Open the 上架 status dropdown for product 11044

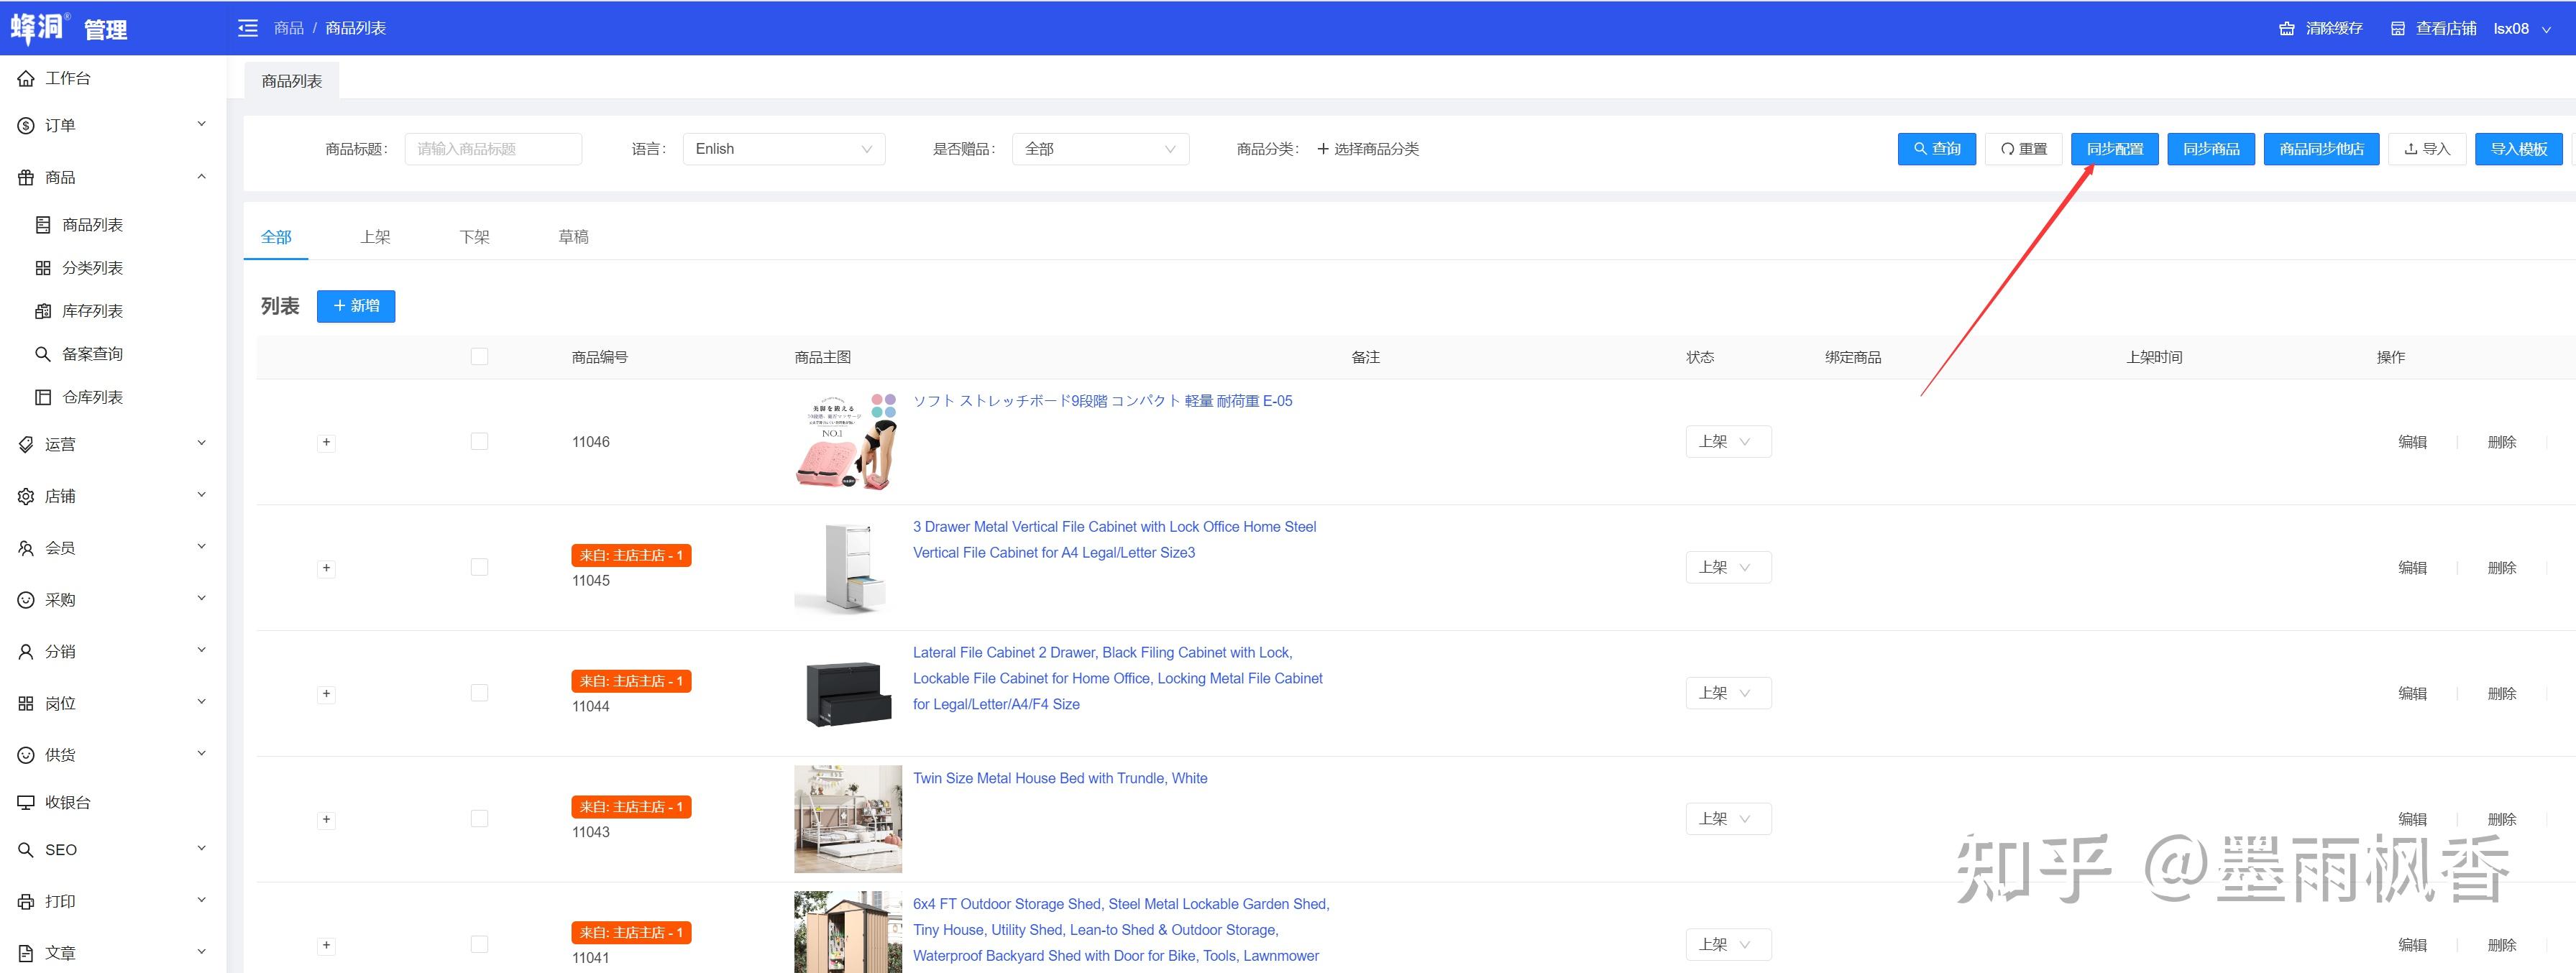tap(1728, 692)
